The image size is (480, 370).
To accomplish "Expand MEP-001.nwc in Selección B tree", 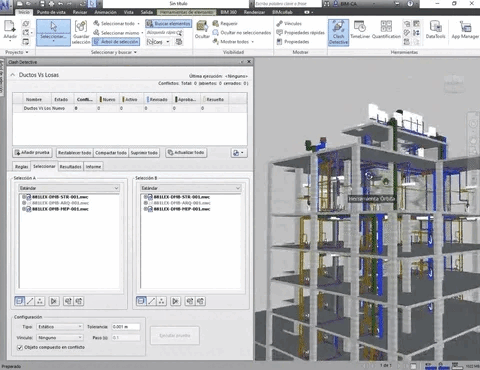I will 146,209.
